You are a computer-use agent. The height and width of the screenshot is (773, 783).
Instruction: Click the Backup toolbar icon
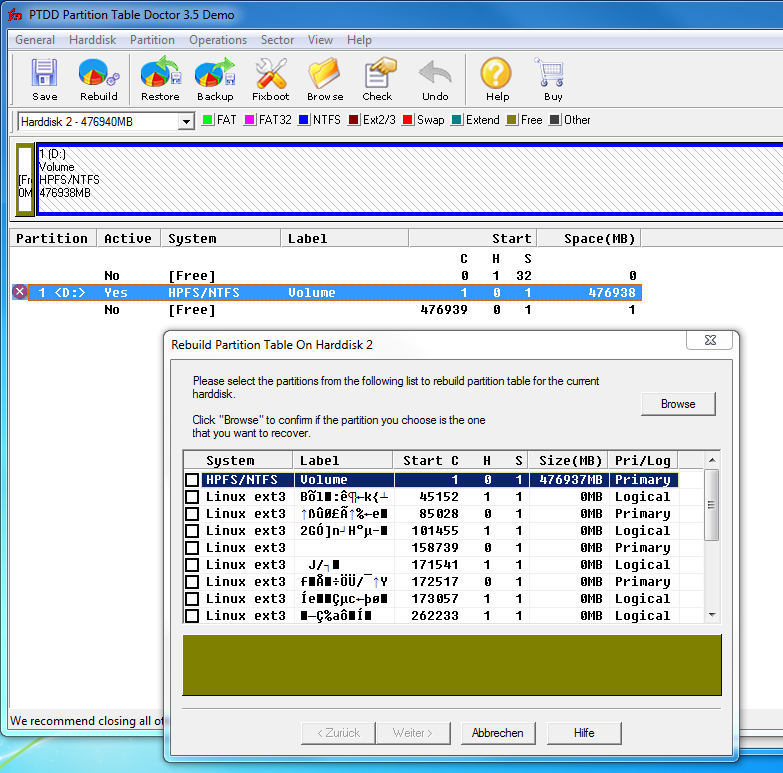215,73
